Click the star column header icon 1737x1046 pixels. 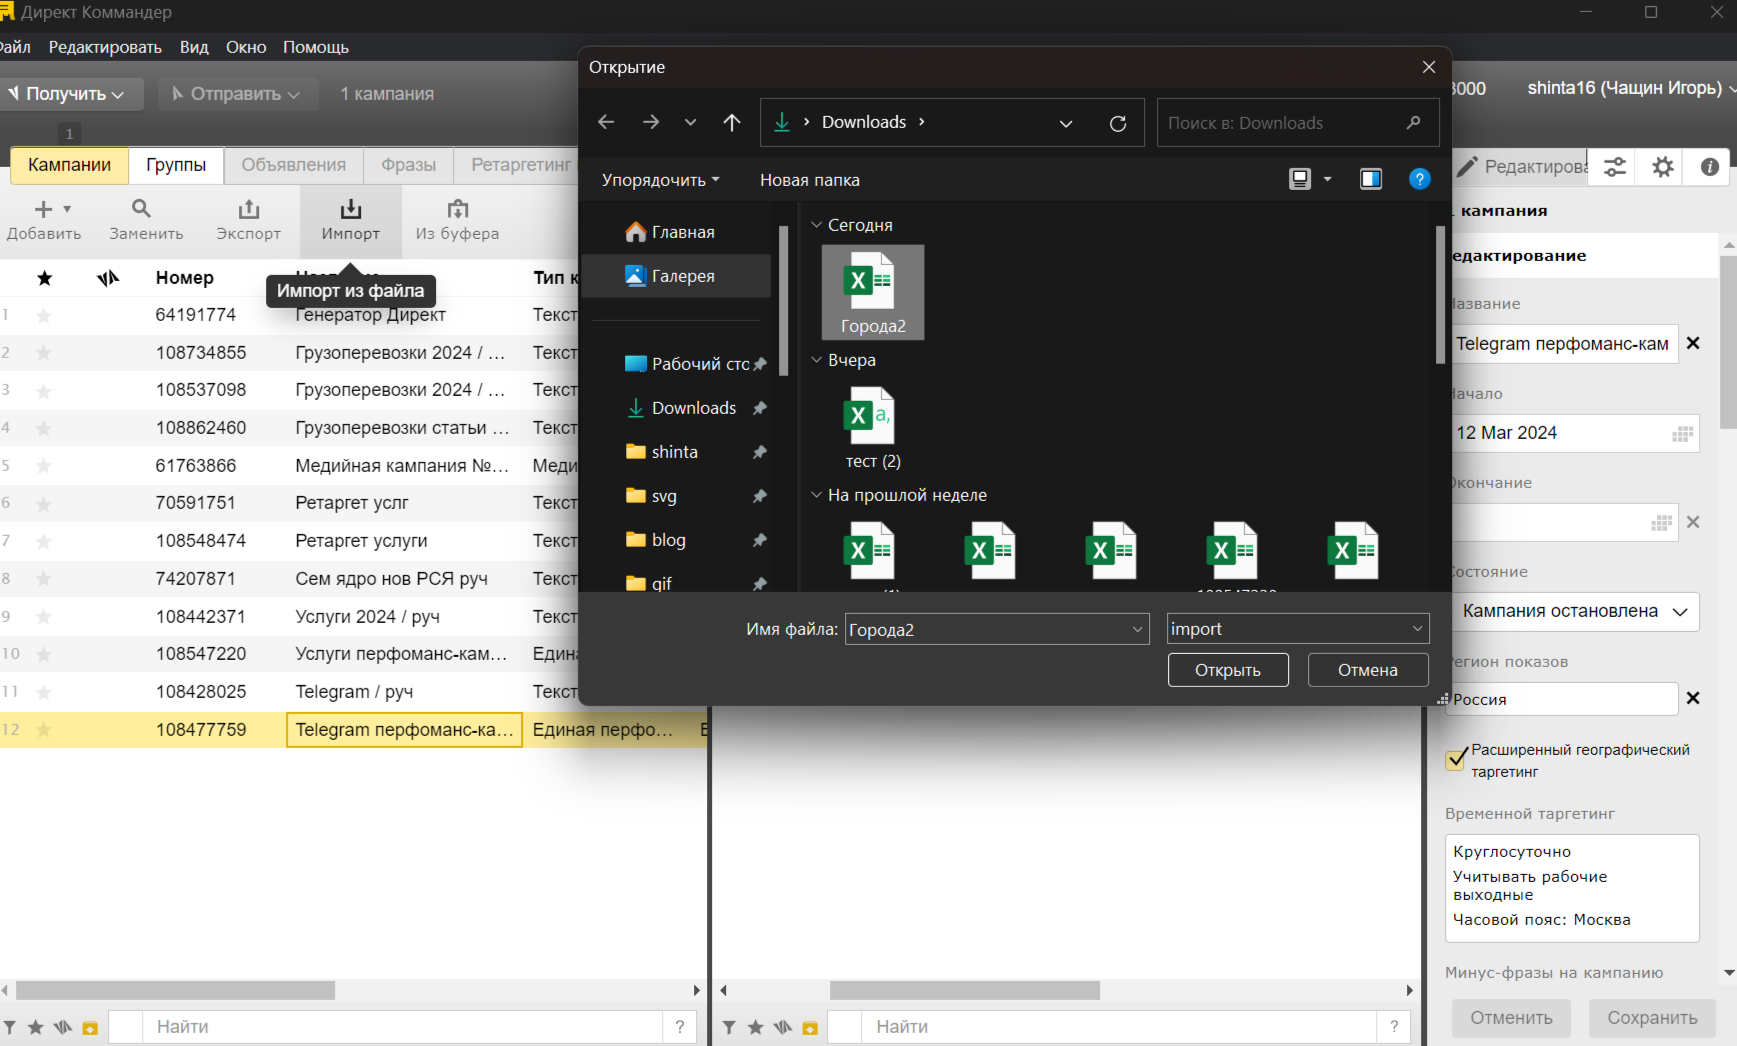coord(44,278)
